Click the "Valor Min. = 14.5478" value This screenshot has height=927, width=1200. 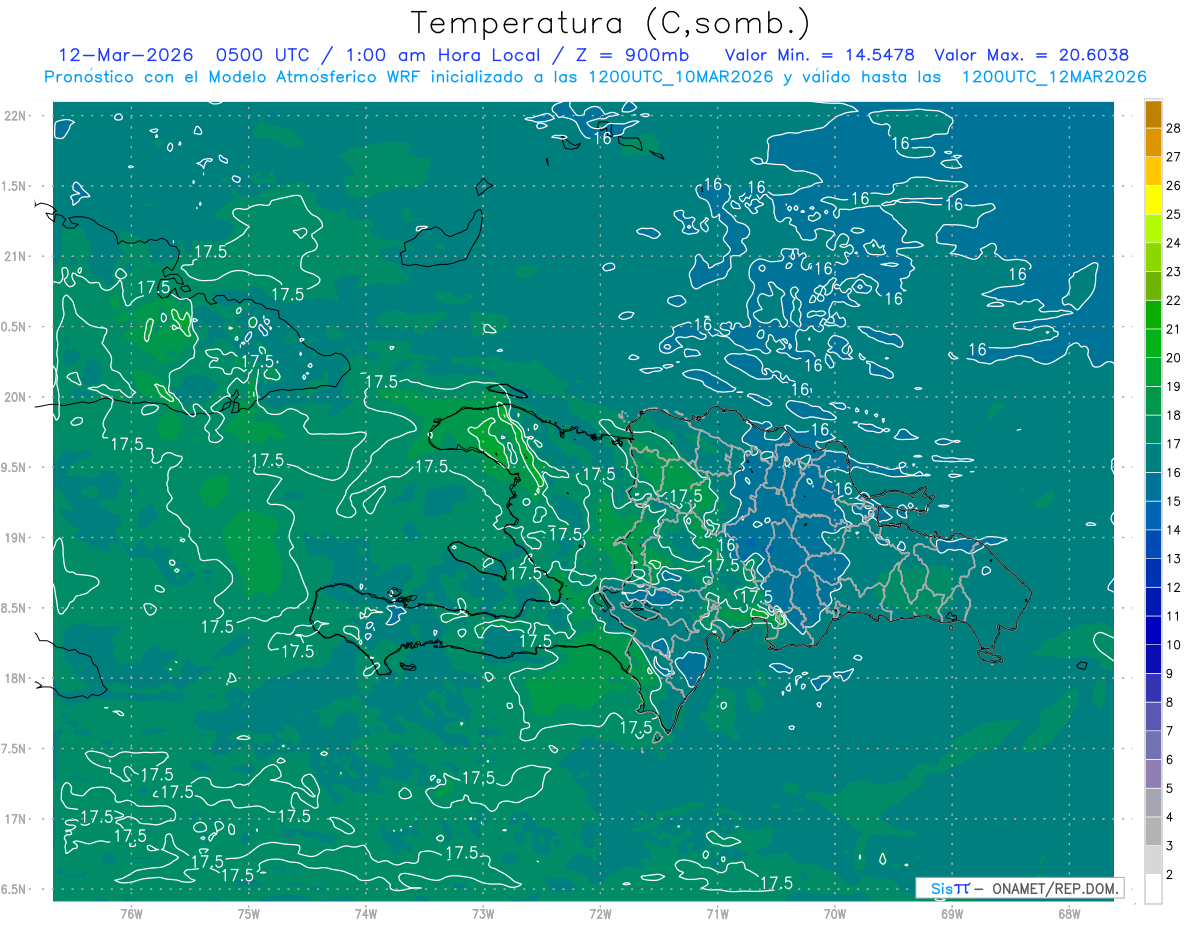click(822, 55)
